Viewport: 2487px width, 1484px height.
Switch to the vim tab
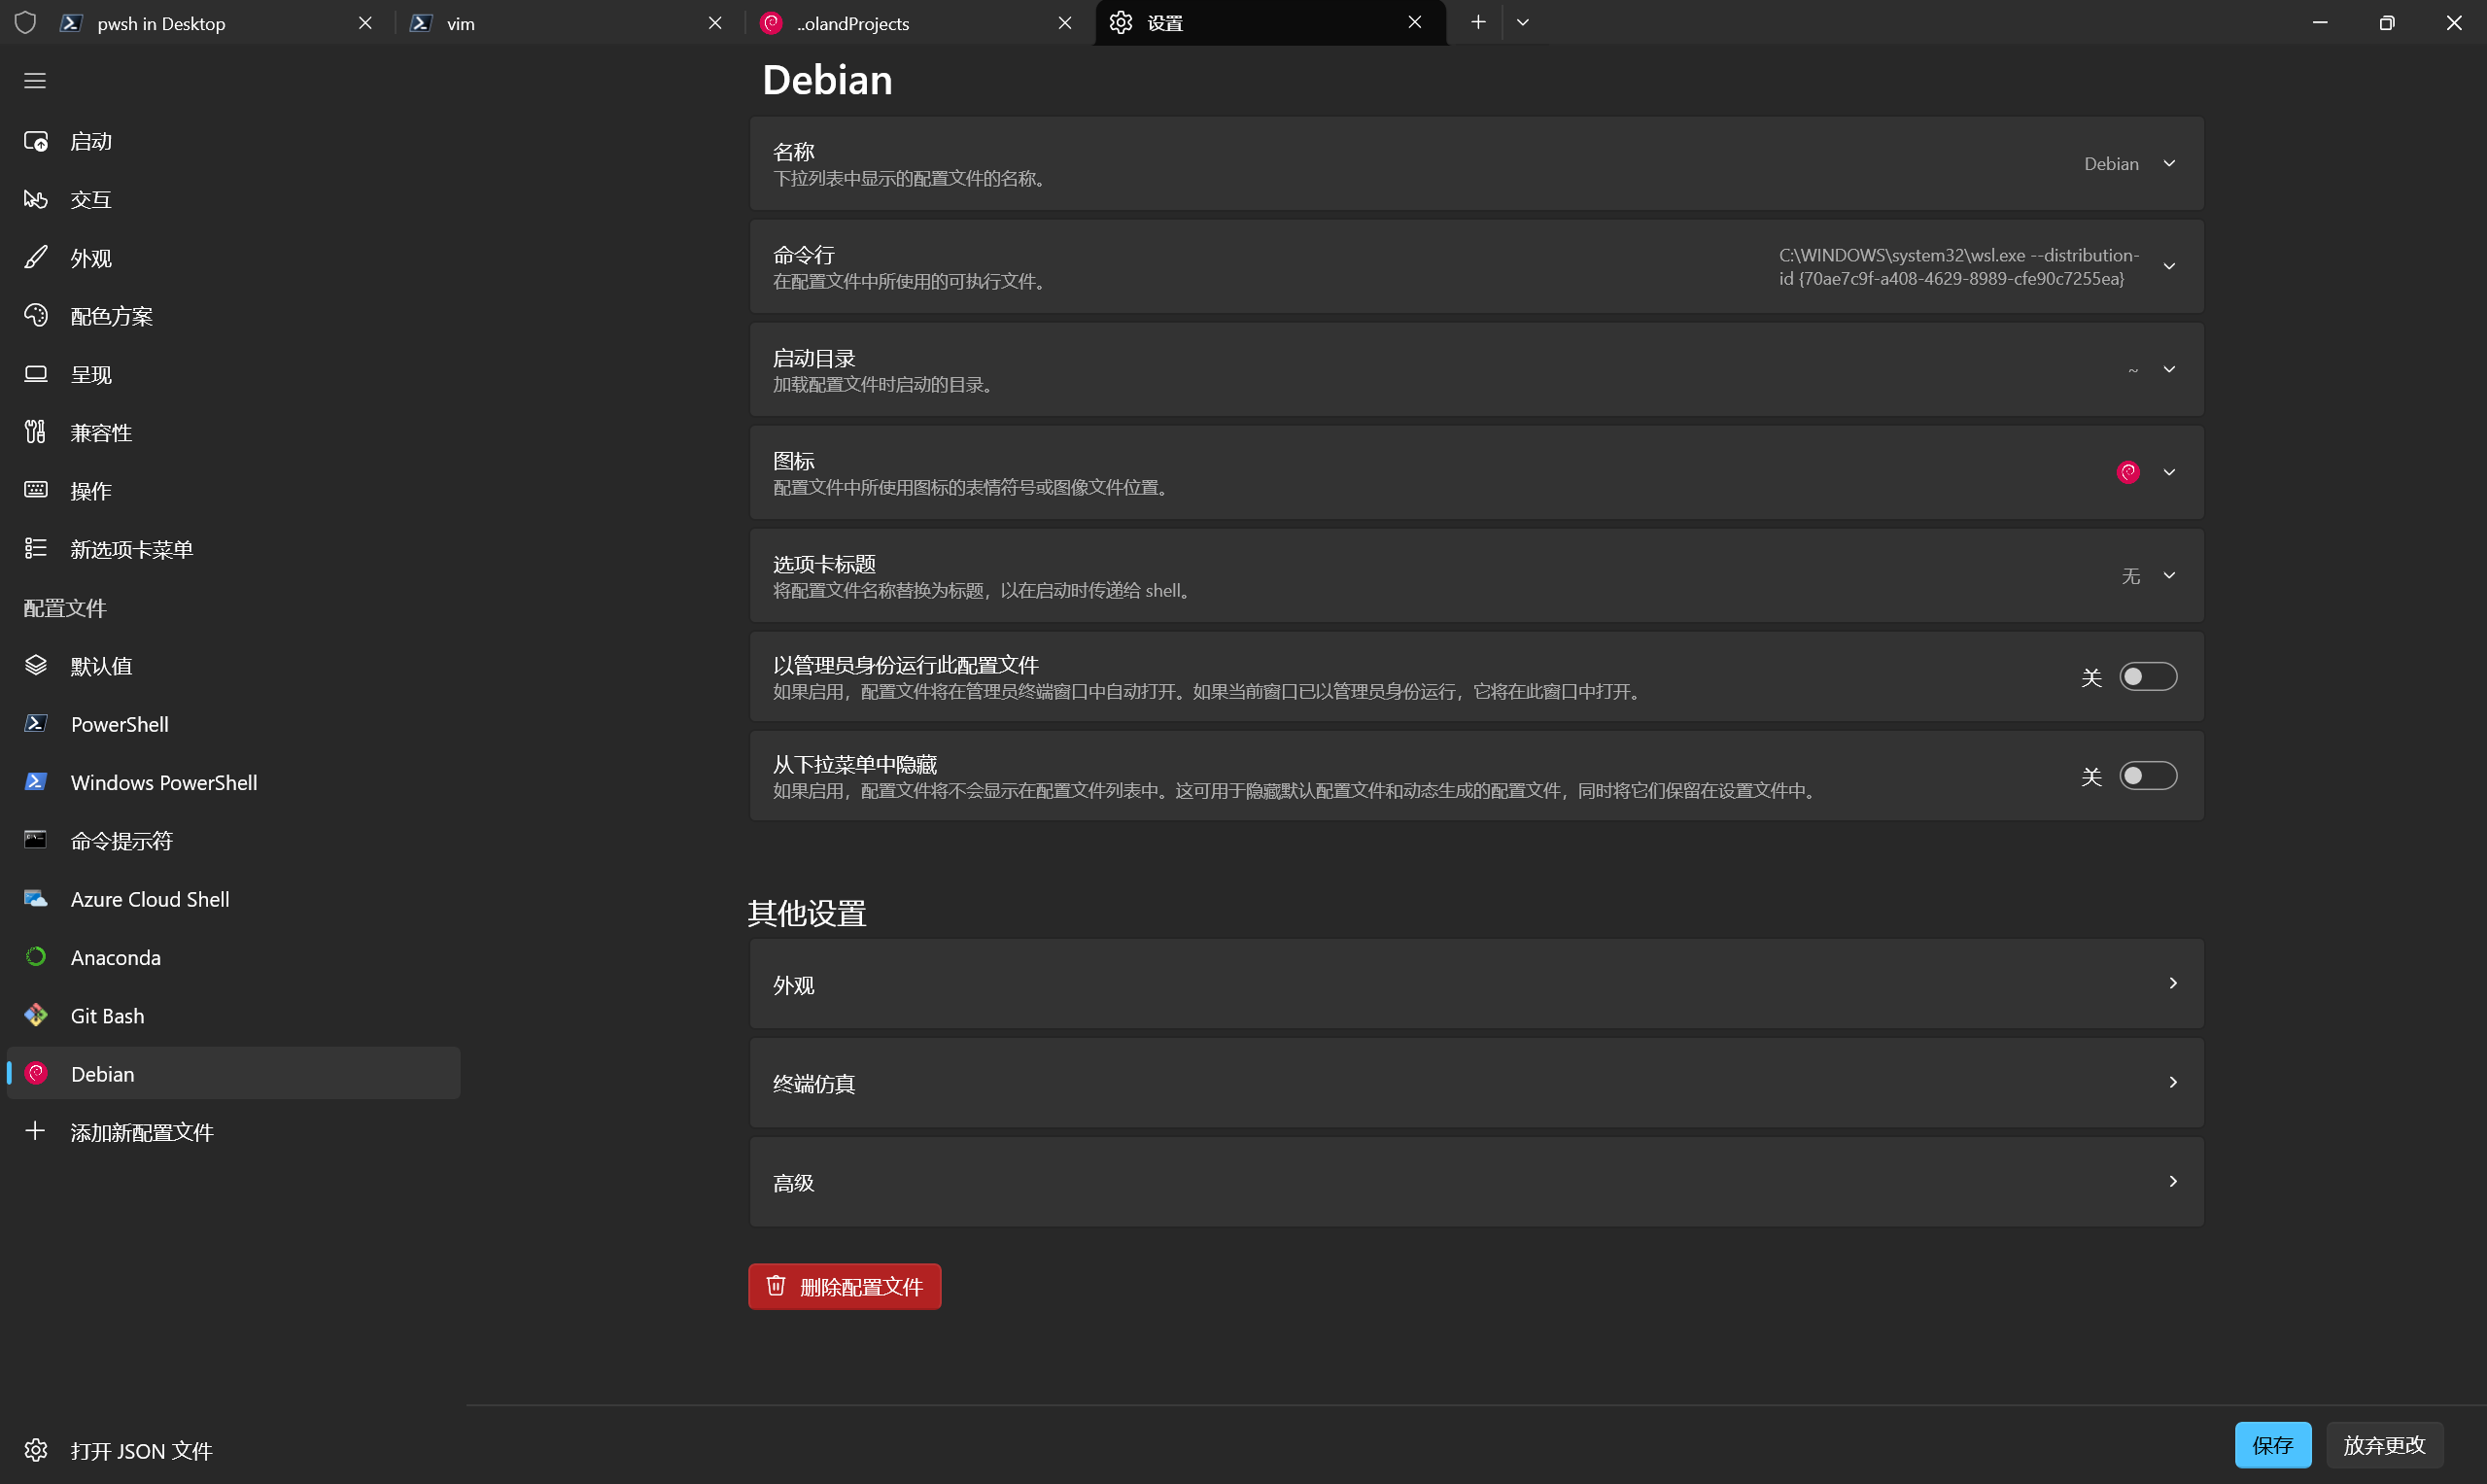pyautogui.click(x=462, y=23)
